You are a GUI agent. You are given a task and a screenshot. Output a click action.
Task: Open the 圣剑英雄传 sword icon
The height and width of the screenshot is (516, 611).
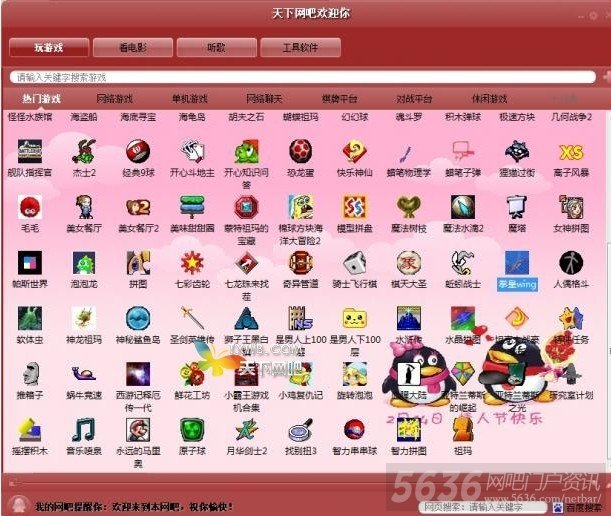pos(192,318)
